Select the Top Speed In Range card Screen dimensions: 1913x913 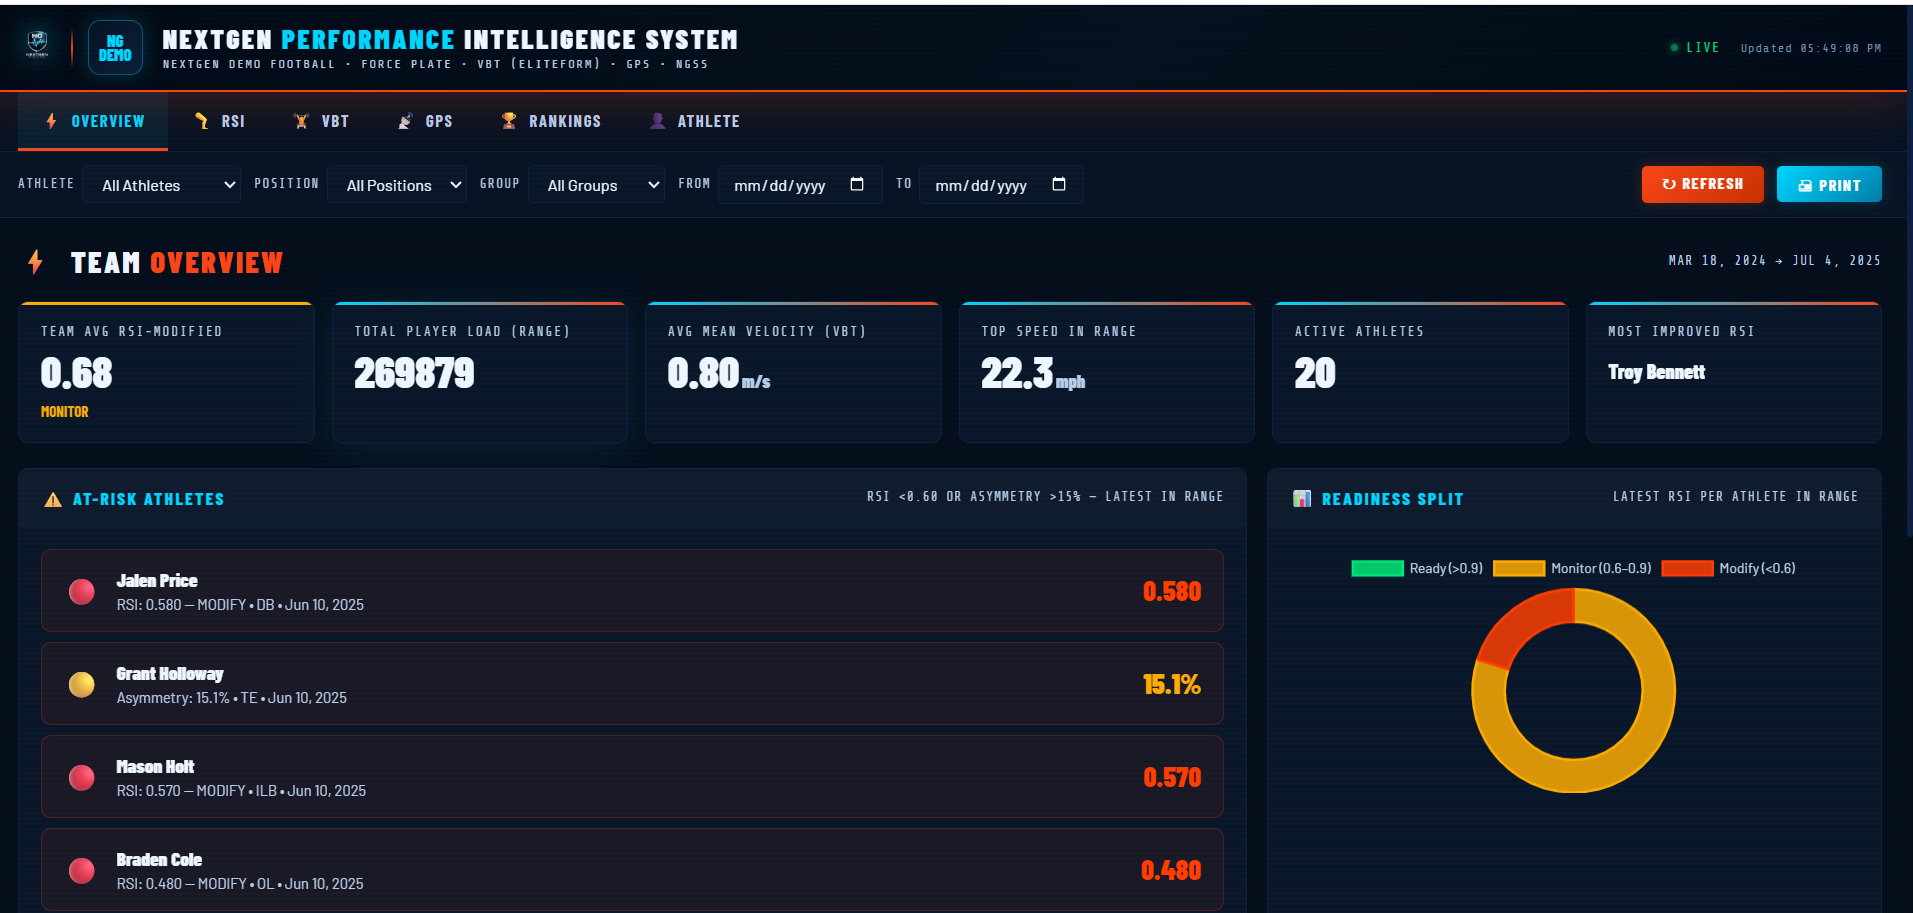[x=1107, y=372]
